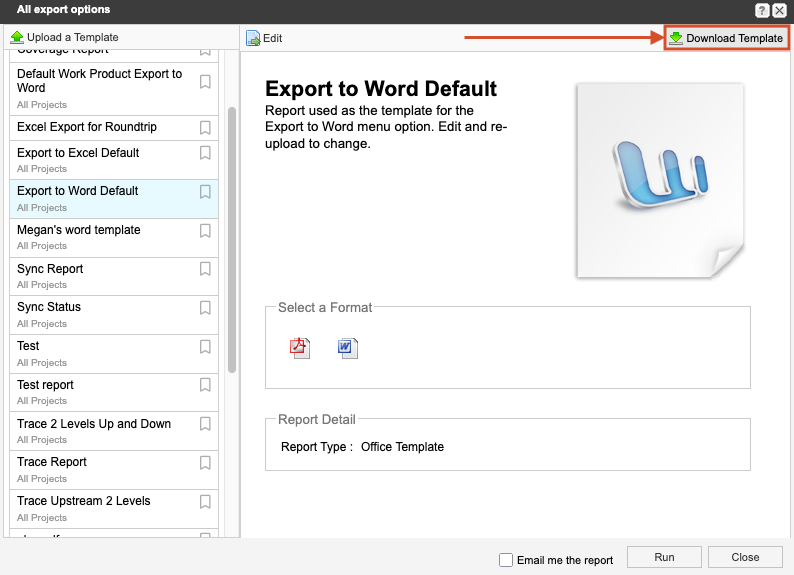Click the help question mark icon
This screenshot has height=575, width=794.
762,10
